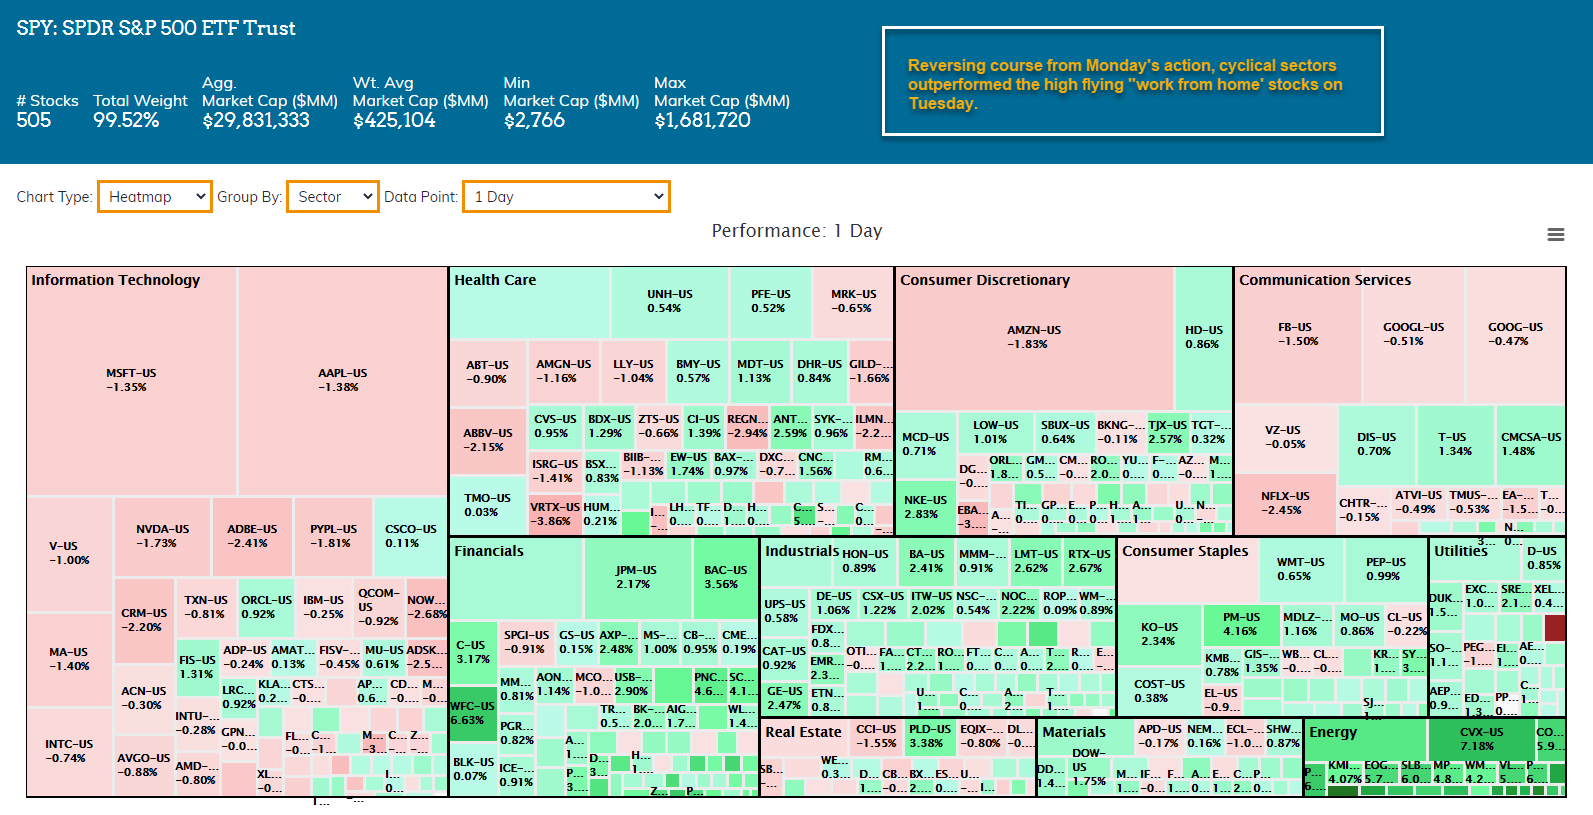1593x815 pixels.
Task: Click the Information Technology sector label
Action: (x=116, y=280)
